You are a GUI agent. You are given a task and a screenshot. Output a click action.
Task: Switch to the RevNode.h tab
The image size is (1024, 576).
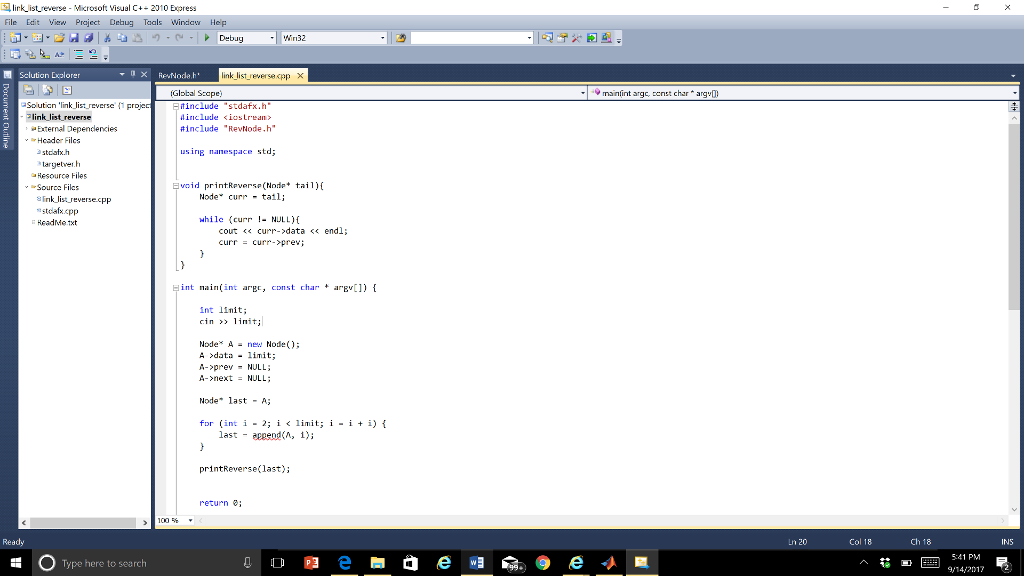pyautogui.click(x=179, y=76)
